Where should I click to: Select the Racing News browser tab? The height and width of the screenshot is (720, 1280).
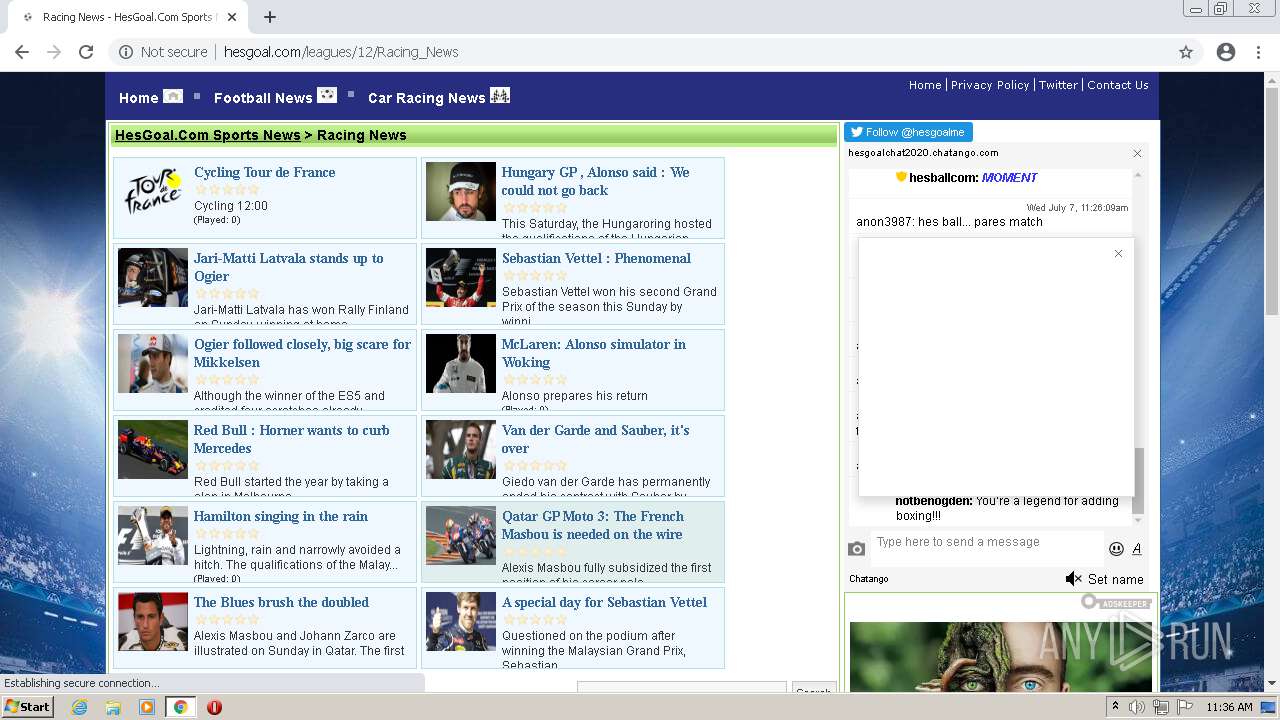(128, 17)
